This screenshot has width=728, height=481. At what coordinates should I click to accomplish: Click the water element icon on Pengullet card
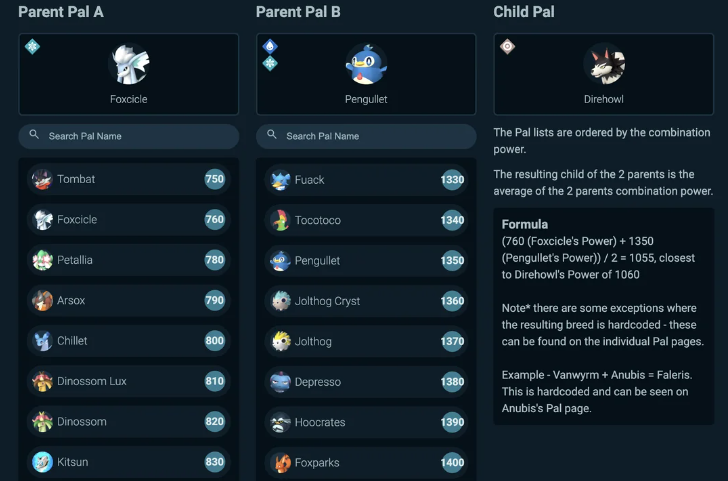270,46
